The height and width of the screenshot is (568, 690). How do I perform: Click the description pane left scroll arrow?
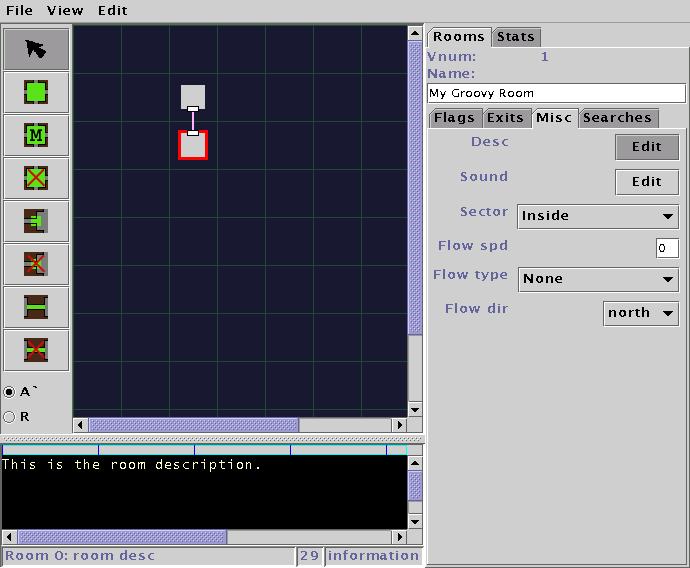(9, 537)
